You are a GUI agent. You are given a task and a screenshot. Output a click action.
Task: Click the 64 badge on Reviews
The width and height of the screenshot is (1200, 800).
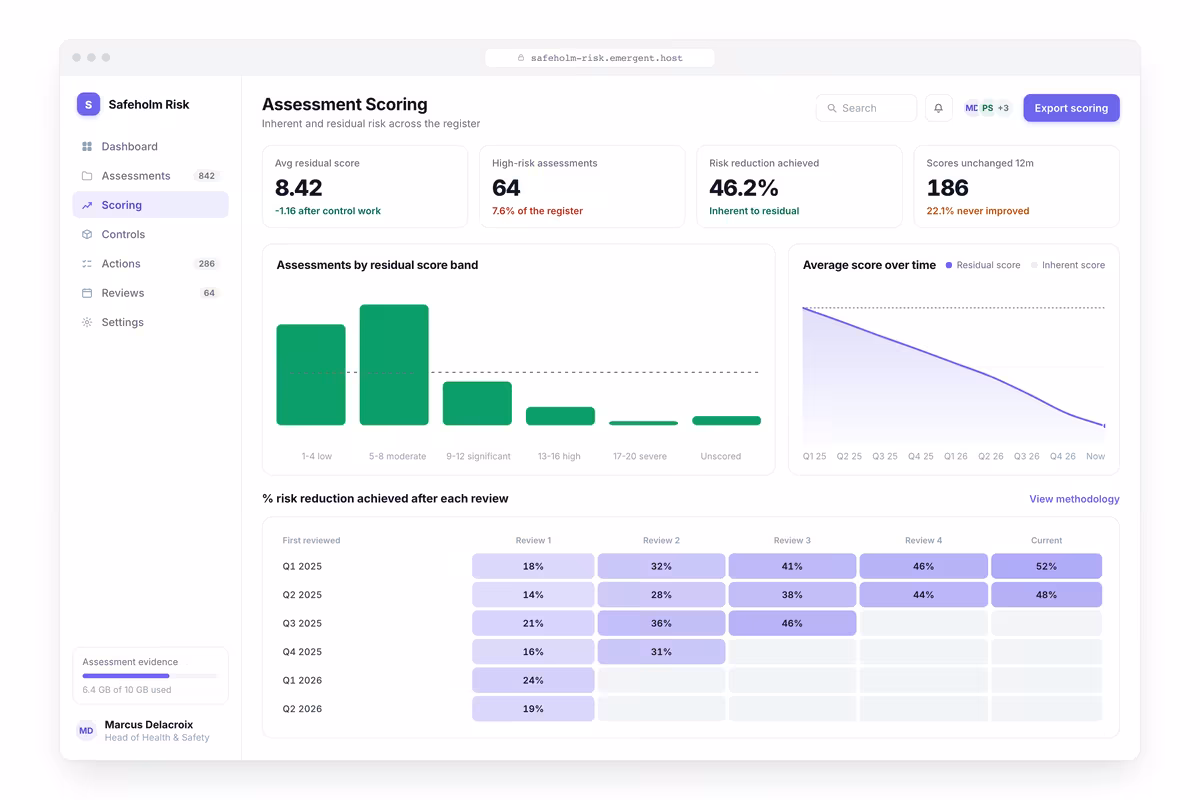(x=209, y=293)
